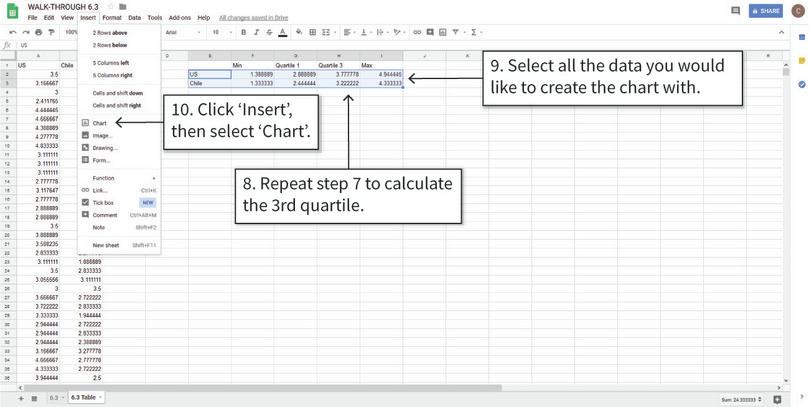The width and height of the screenshot is (809, 407).
Task: Add a new sheet with plus button
Action: click(x=21, y=399)
